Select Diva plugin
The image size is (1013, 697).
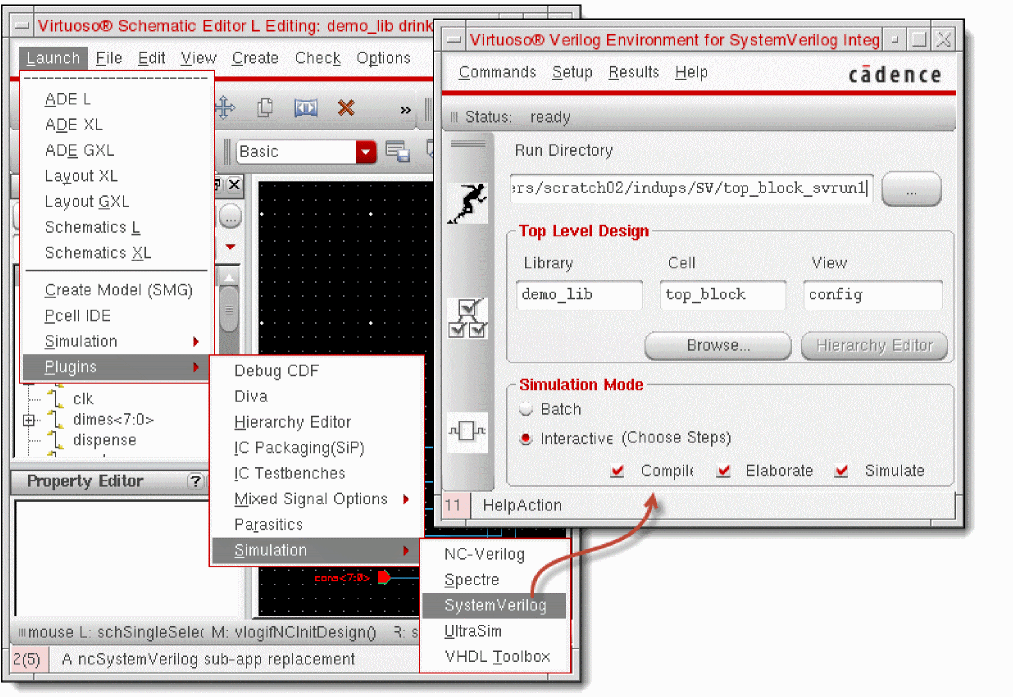[317, 397]
